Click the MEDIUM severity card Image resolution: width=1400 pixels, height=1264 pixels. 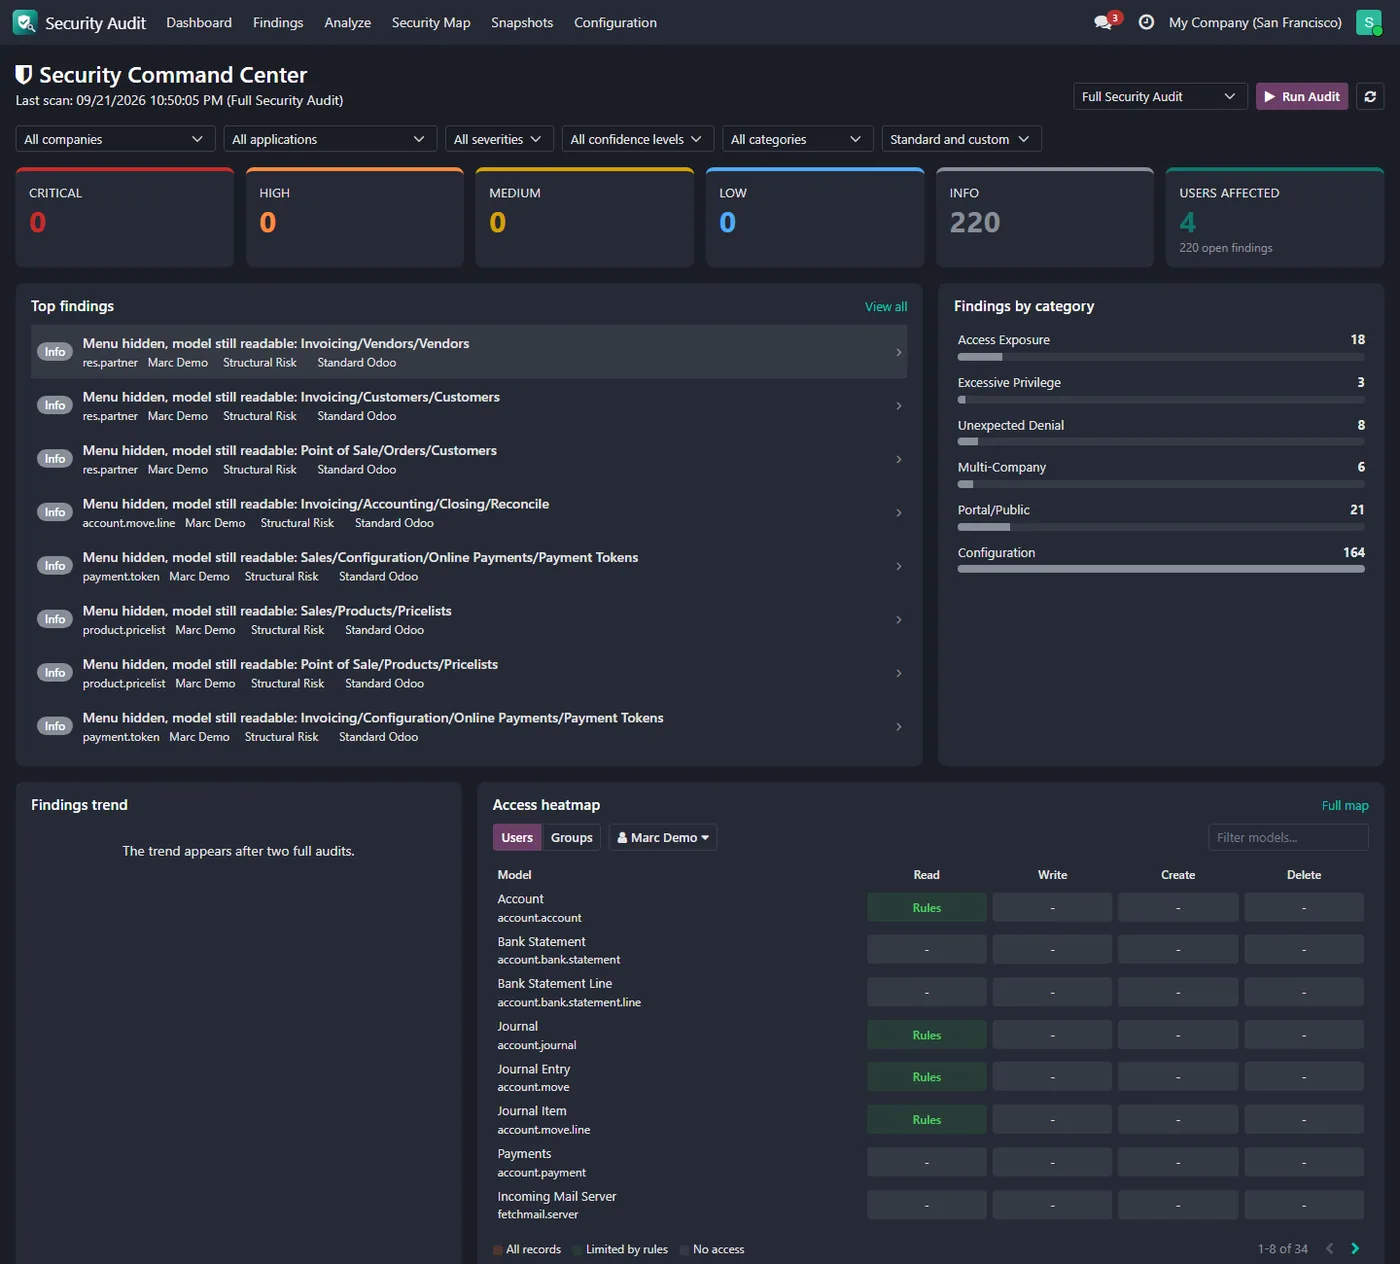[585, 217]
